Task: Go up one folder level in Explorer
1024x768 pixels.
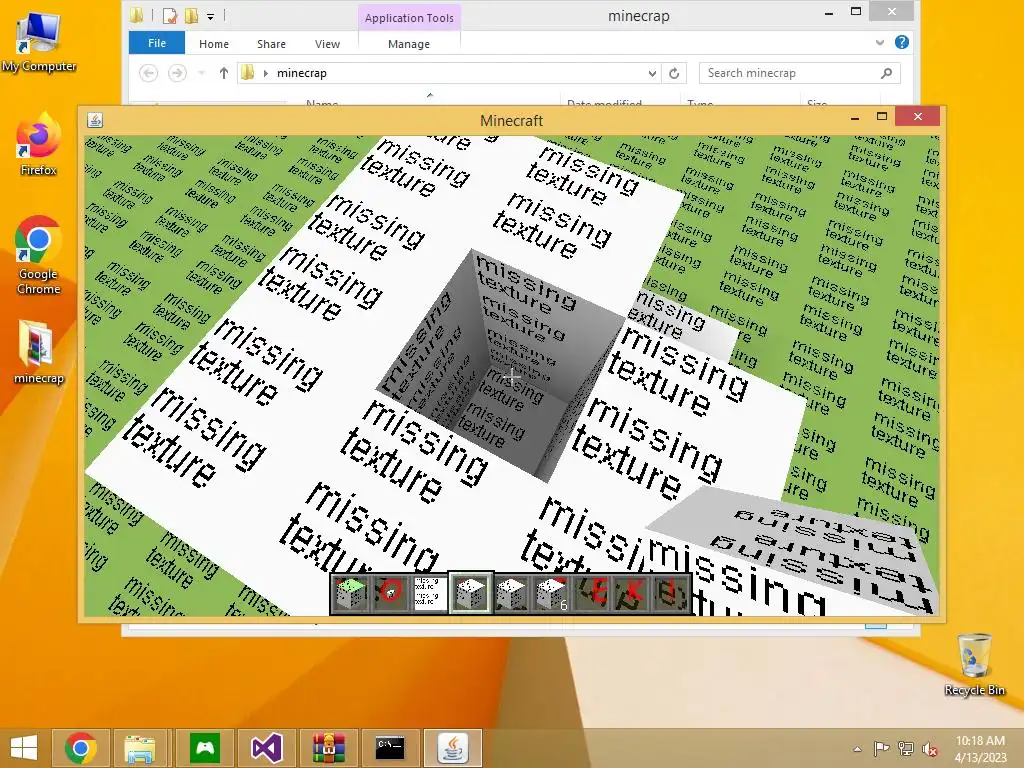Action: 223,73
